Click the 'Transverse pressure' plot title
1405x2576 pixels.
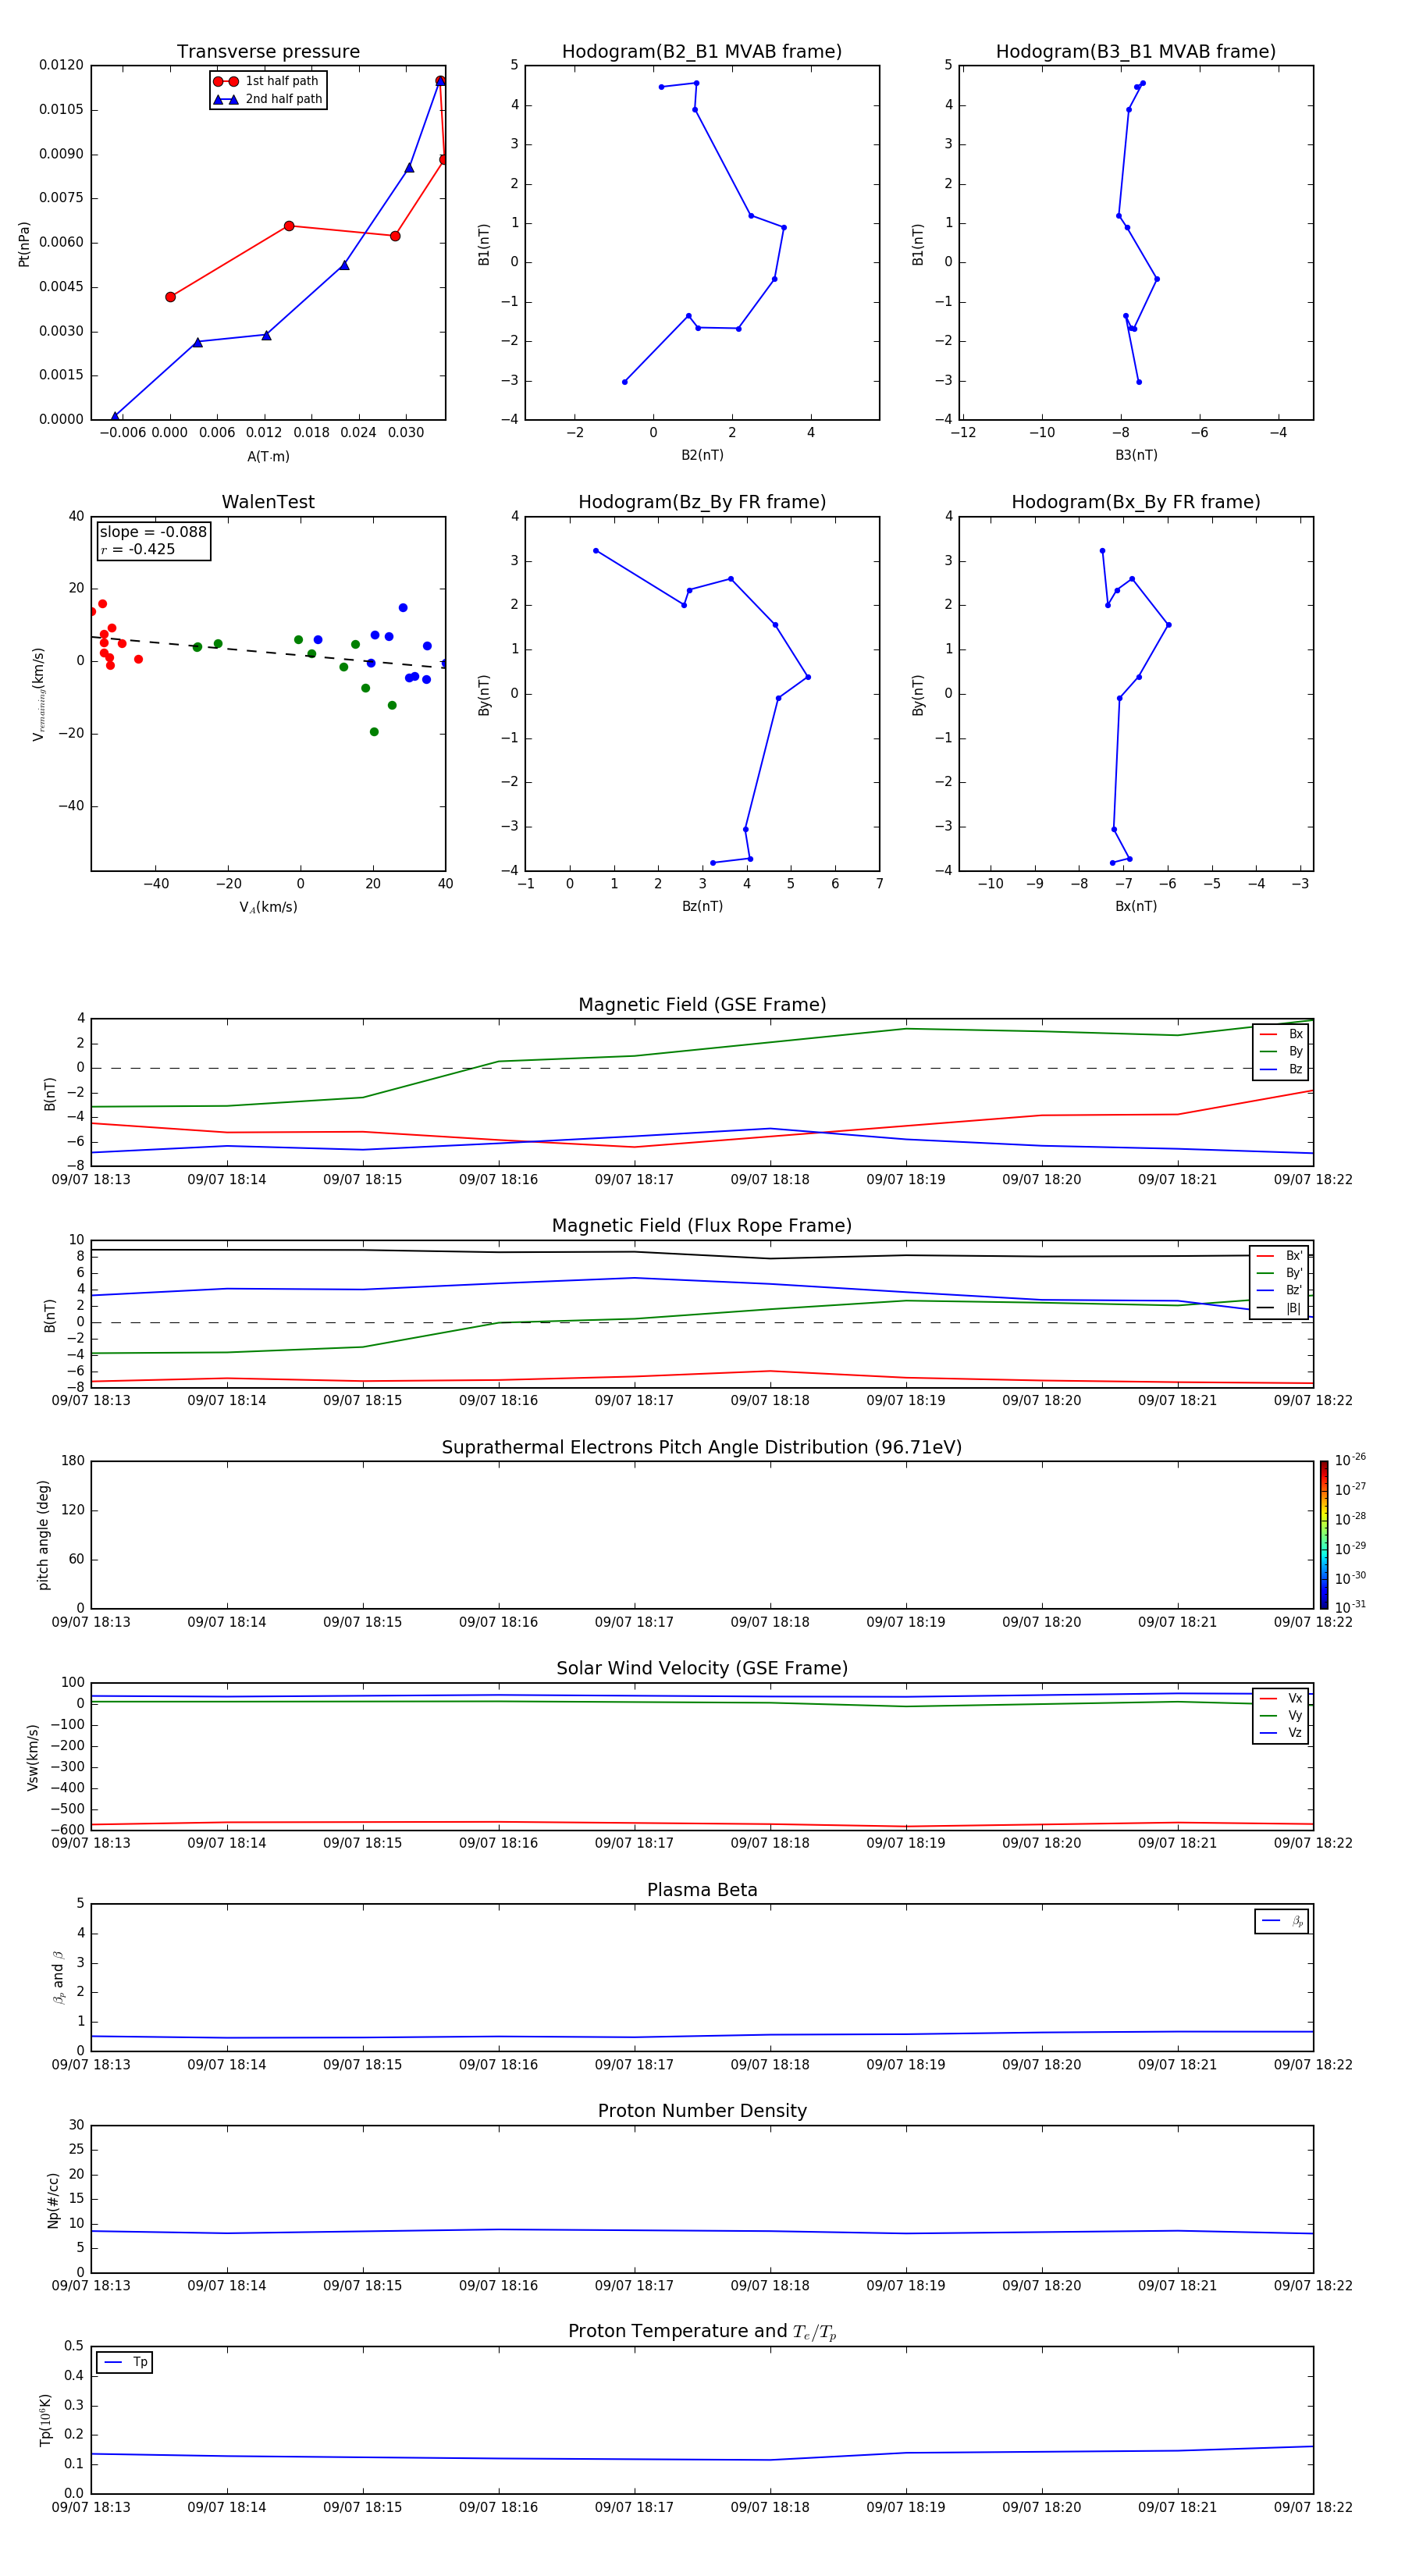(x=268, y=52)
